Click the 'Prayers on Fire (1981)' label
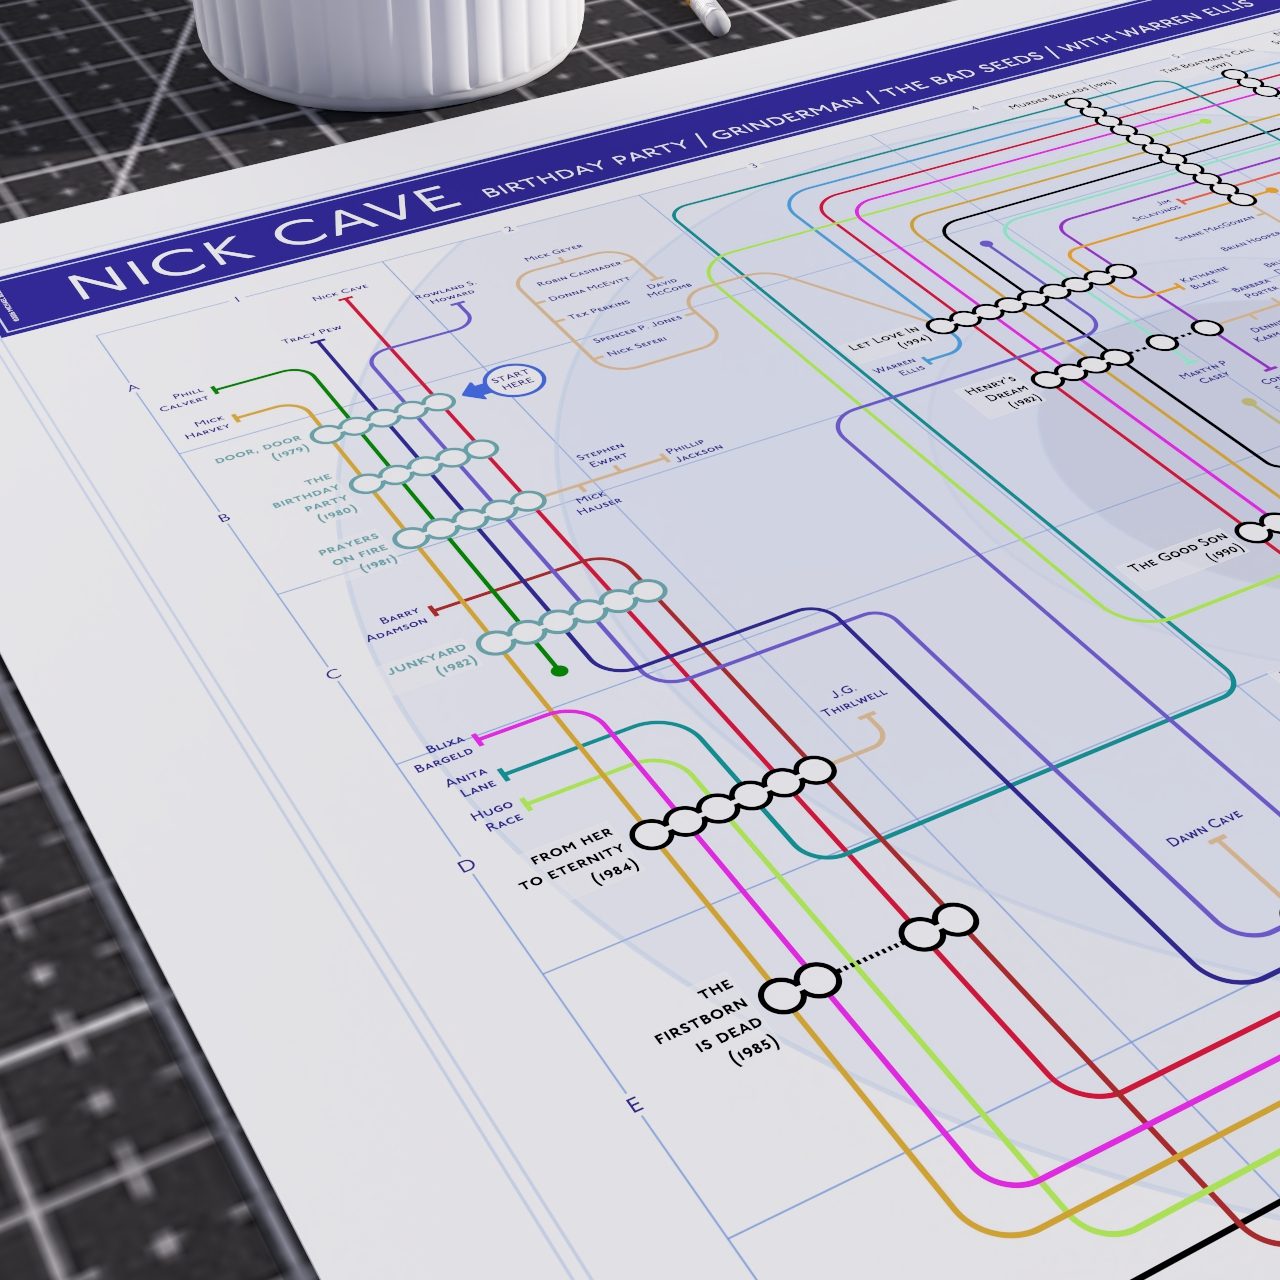The height and width of the screenshot is (1280, 1280). 358,551
